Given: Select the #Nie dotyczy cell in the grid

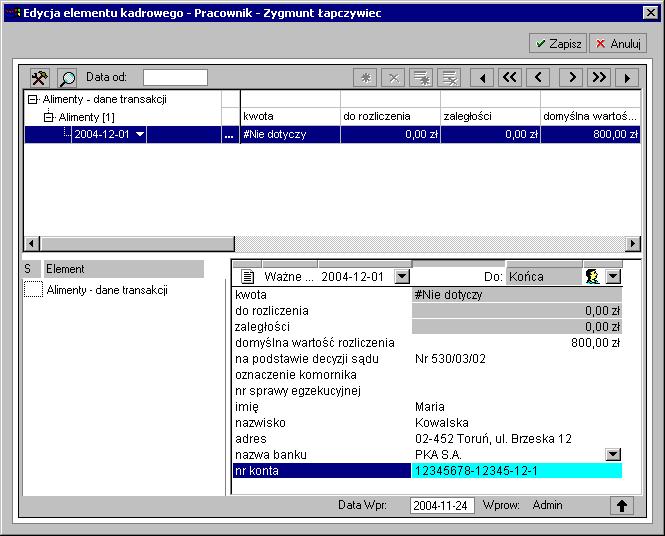Looking at the screenshot, I should click(x=290, y=134).
